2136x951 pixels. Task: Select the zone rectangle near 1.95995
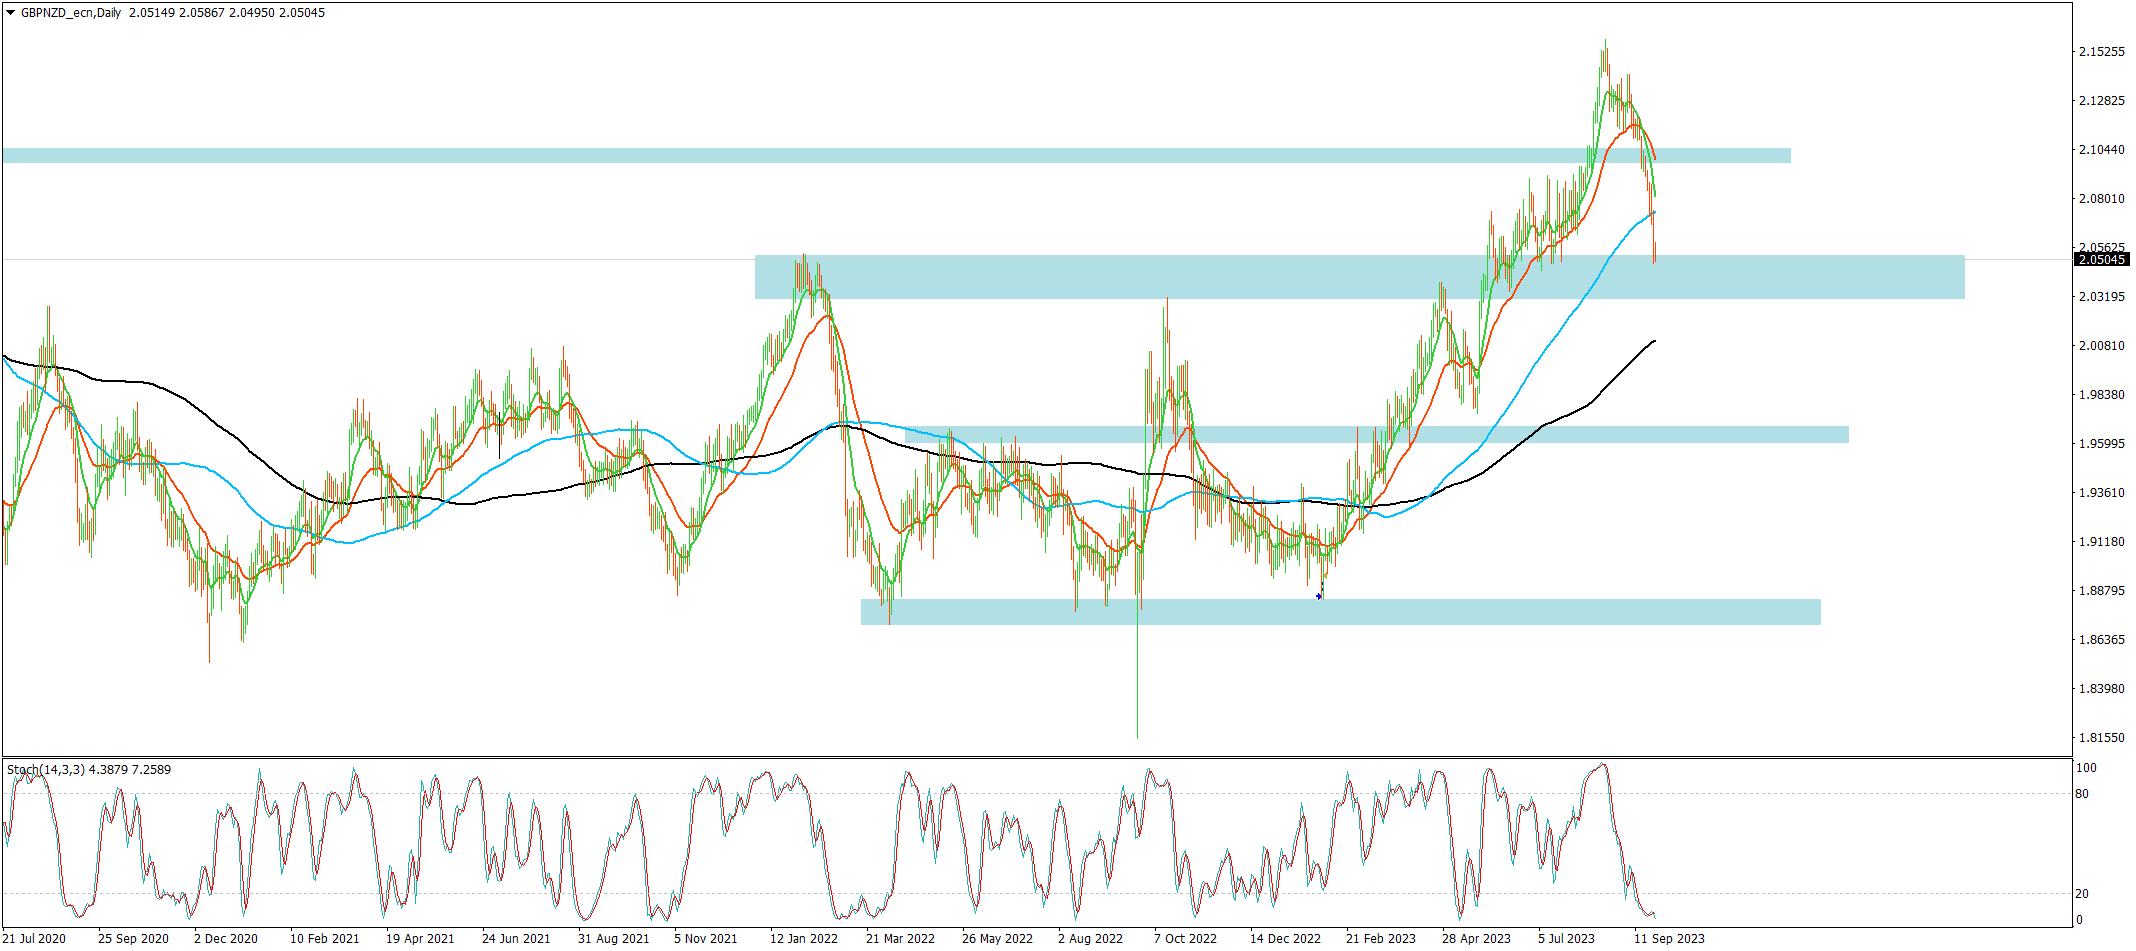tap(1375, 434)
